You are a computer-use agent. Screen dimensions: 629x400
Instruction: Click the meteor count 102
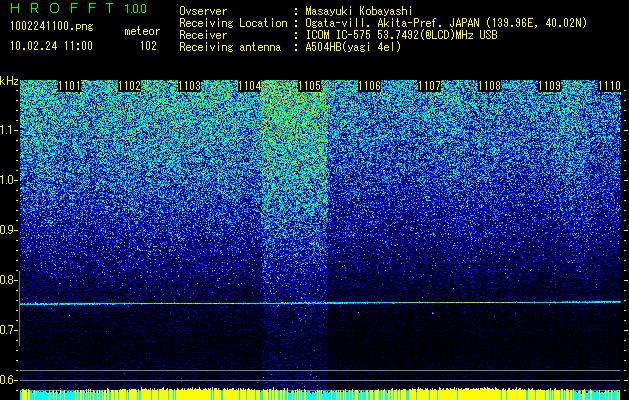148,46
